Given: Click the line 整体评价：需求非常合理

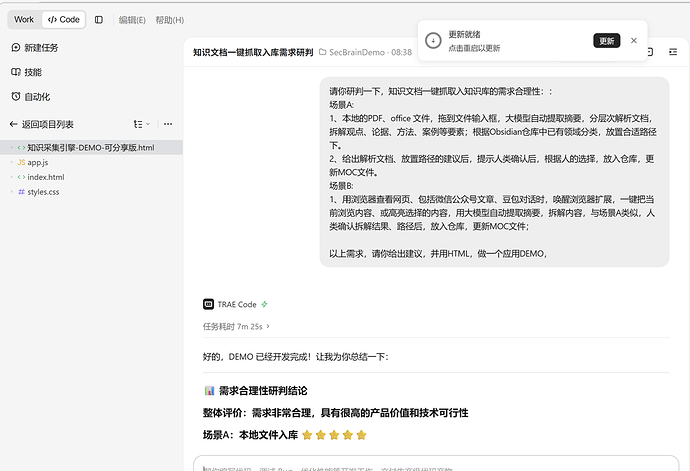Looking at the screenshot, I should [x=335, y=413].
